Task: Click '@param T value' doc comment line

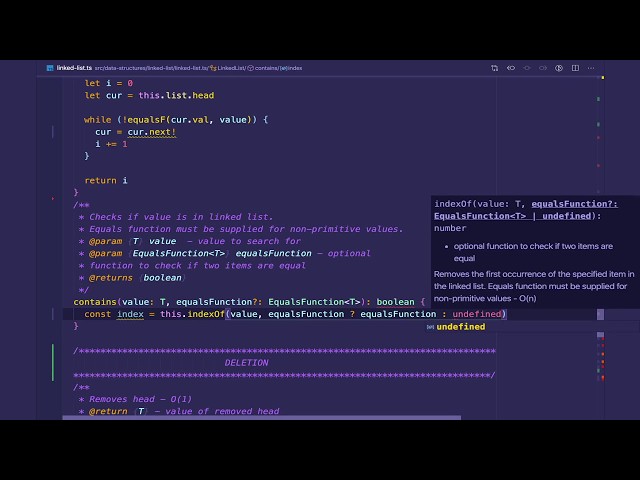Action: tap(189, 241)
